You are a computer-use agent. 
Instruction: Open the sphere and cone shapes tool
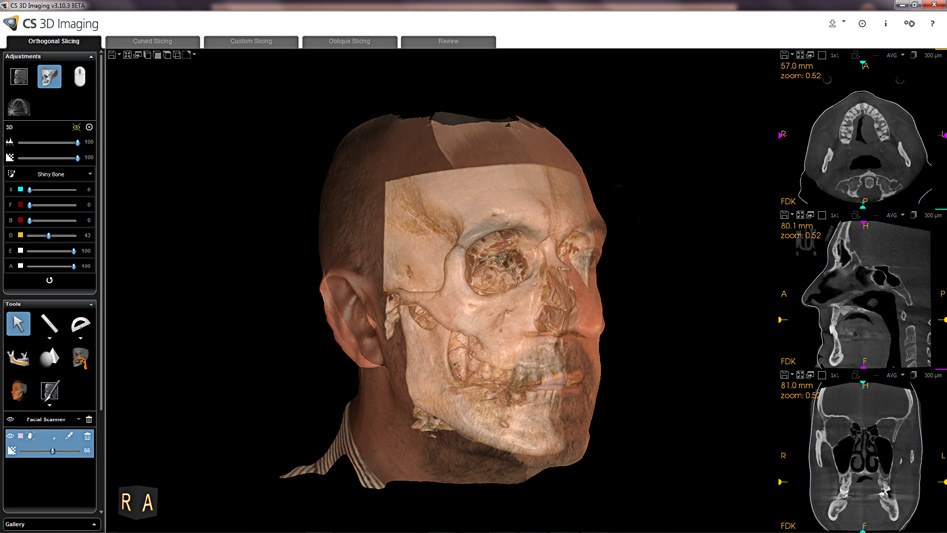tap(50, 357)
